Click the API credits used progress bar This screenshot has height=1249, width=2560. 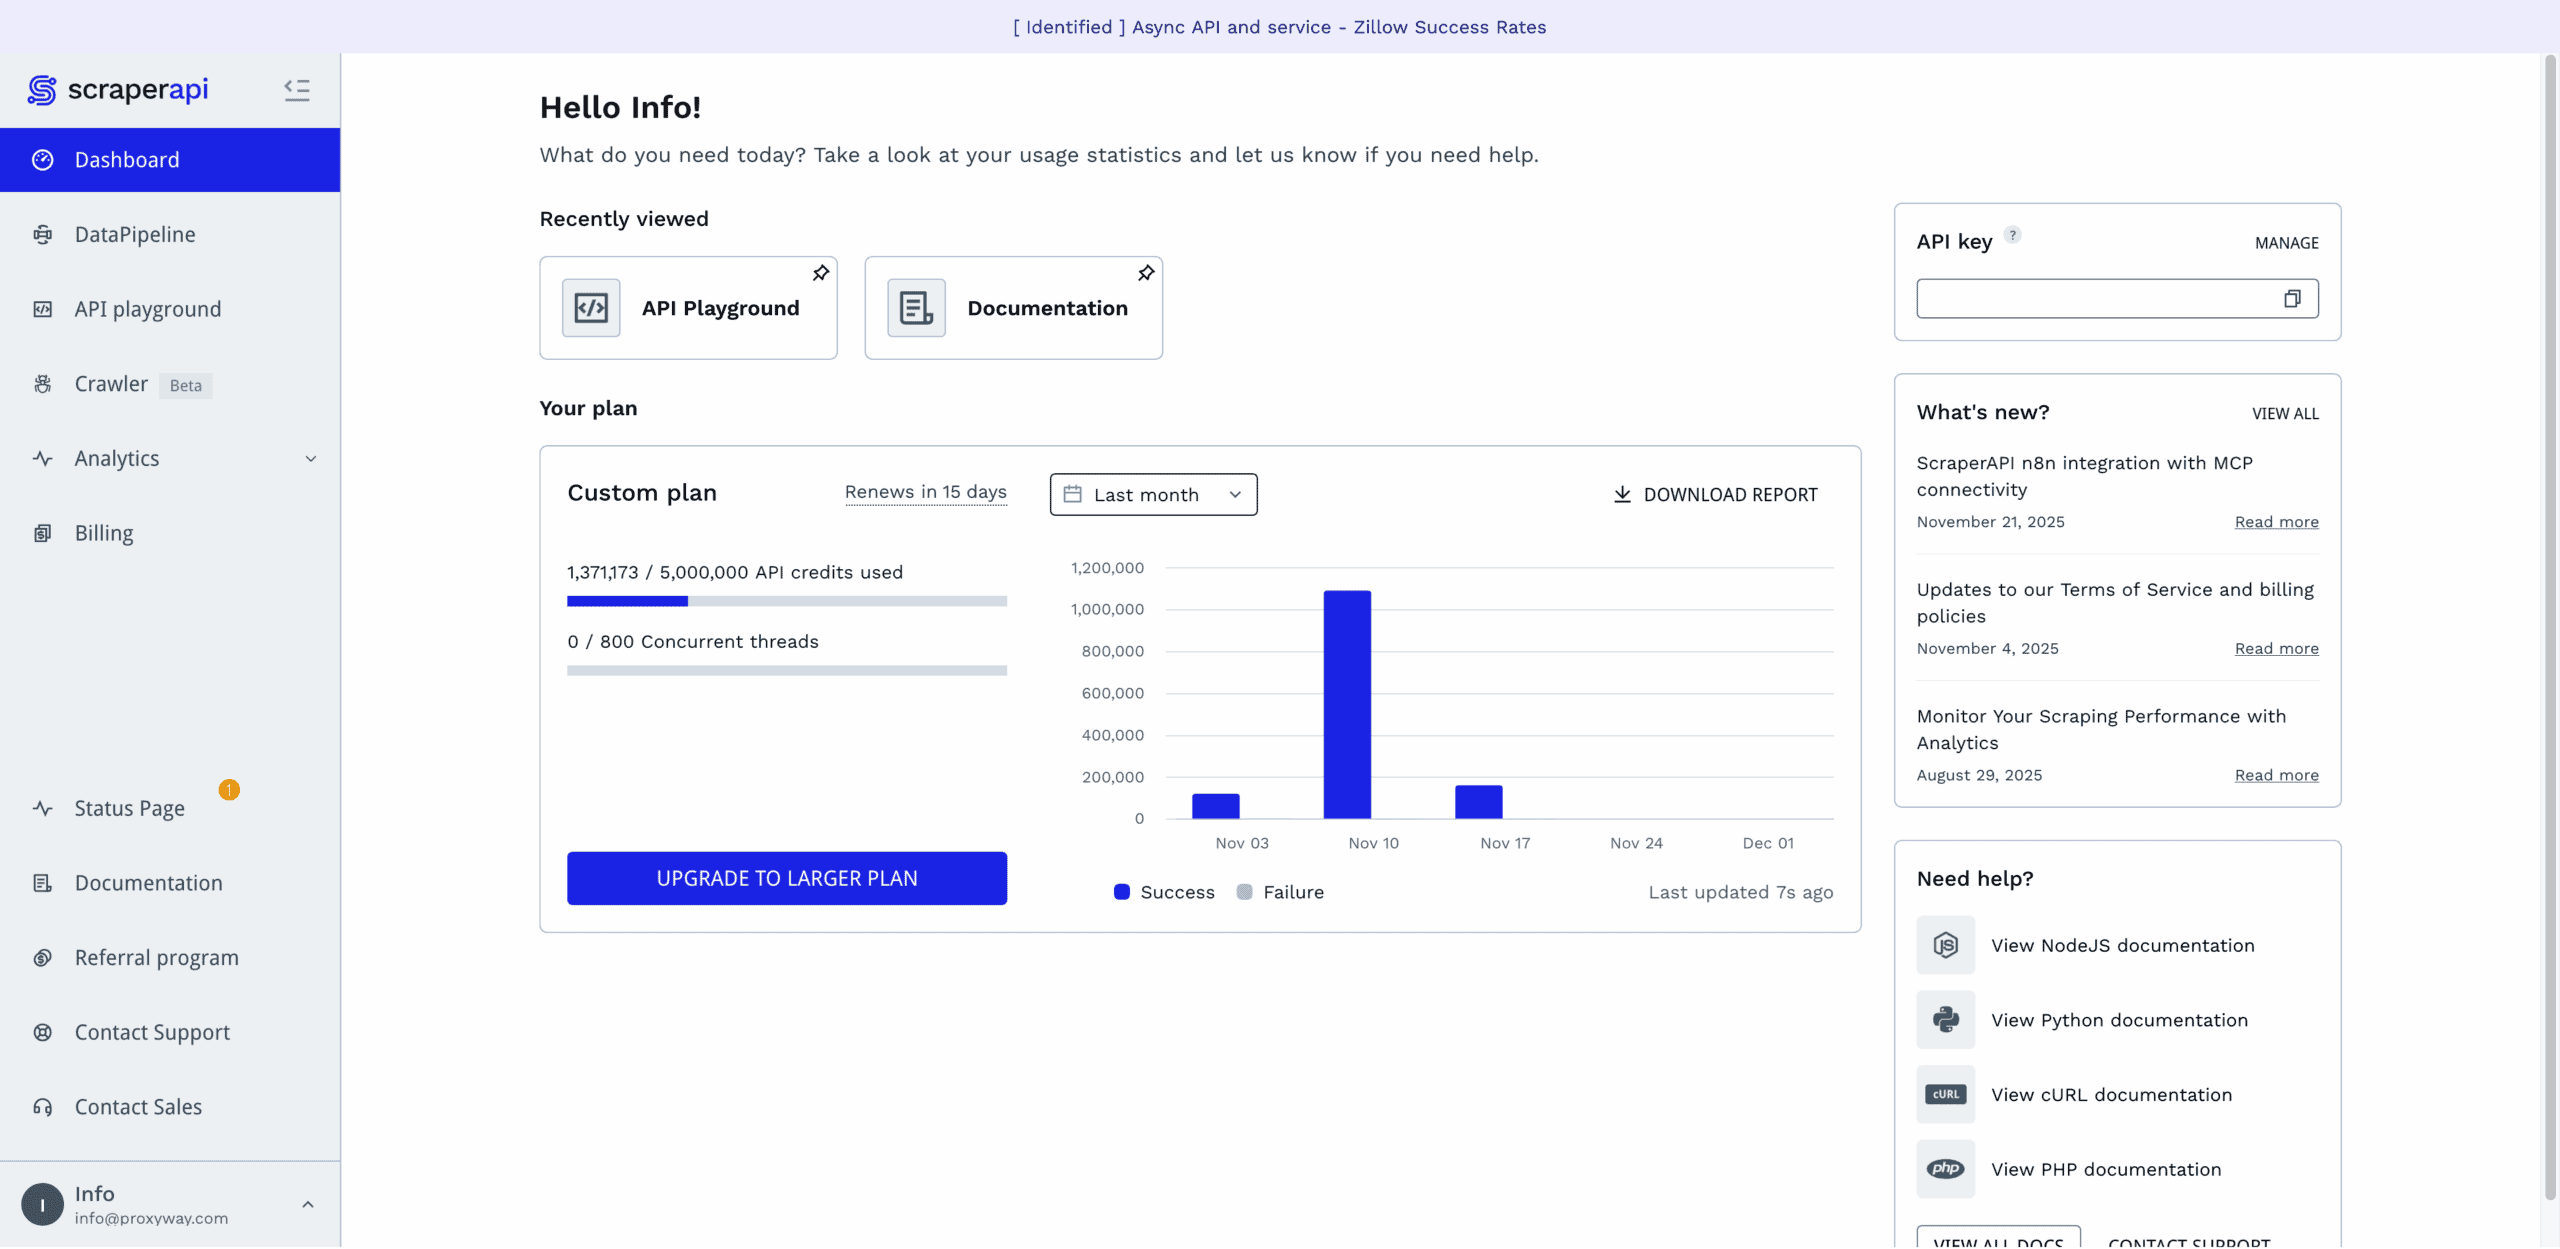click(x=786, y=601)
